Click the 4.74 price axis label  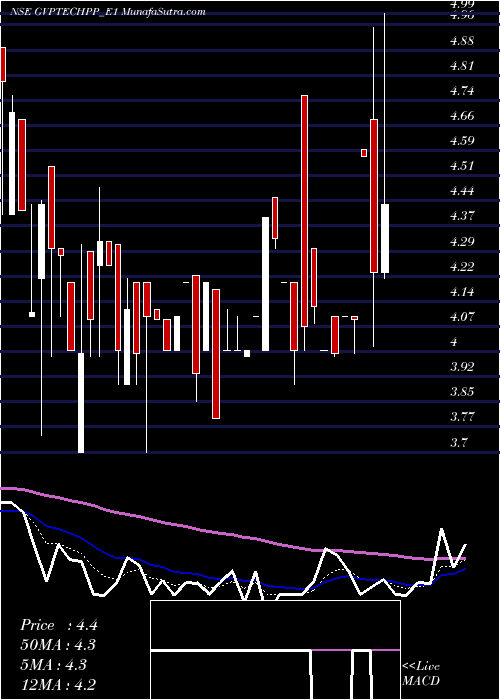461,91
